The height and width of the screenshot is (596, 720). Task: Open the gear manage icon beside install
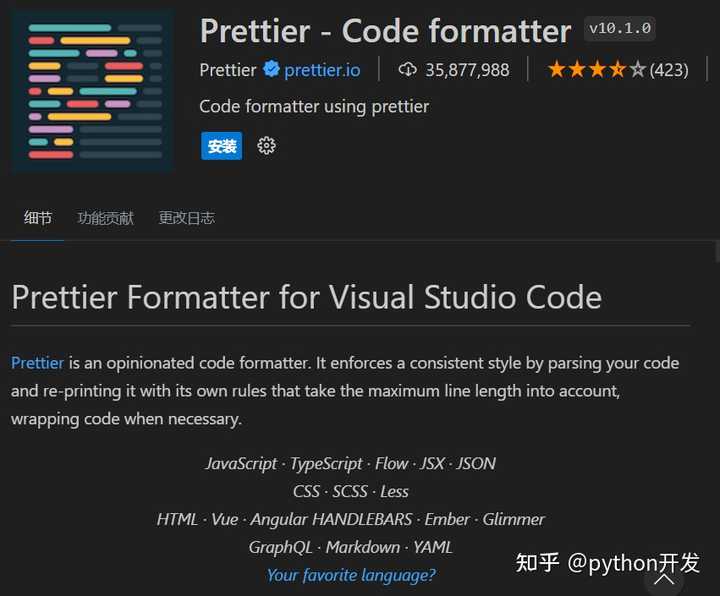(266, 146)
